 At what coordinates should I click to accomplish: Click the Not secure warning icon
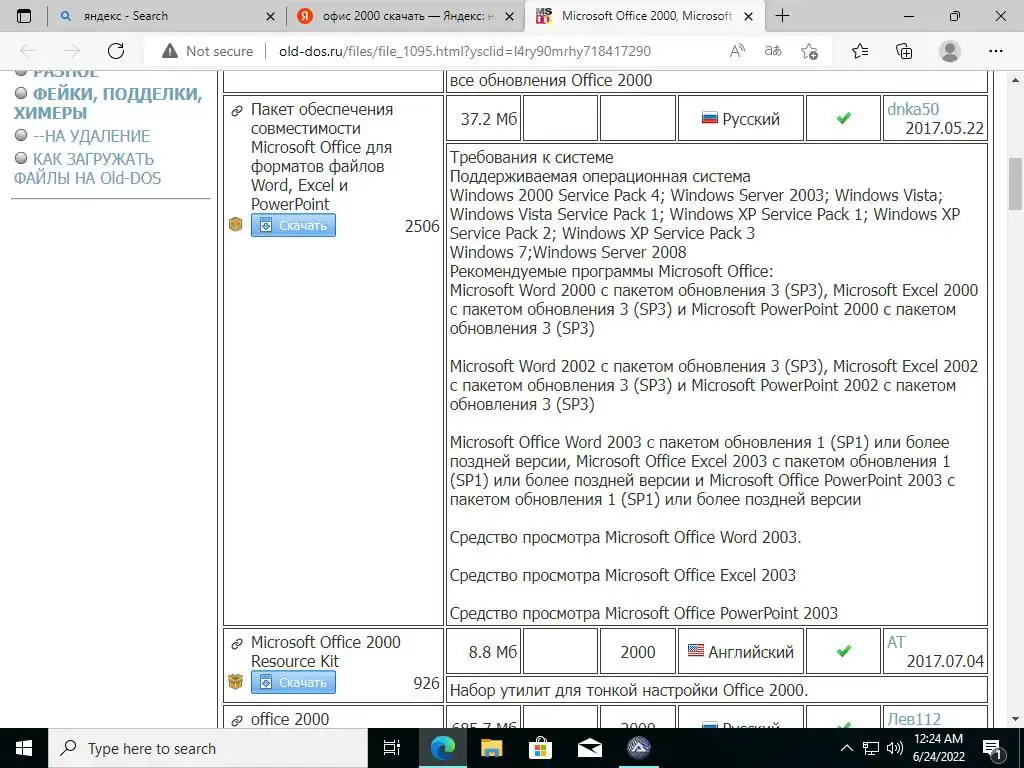(x=170, y=51)
